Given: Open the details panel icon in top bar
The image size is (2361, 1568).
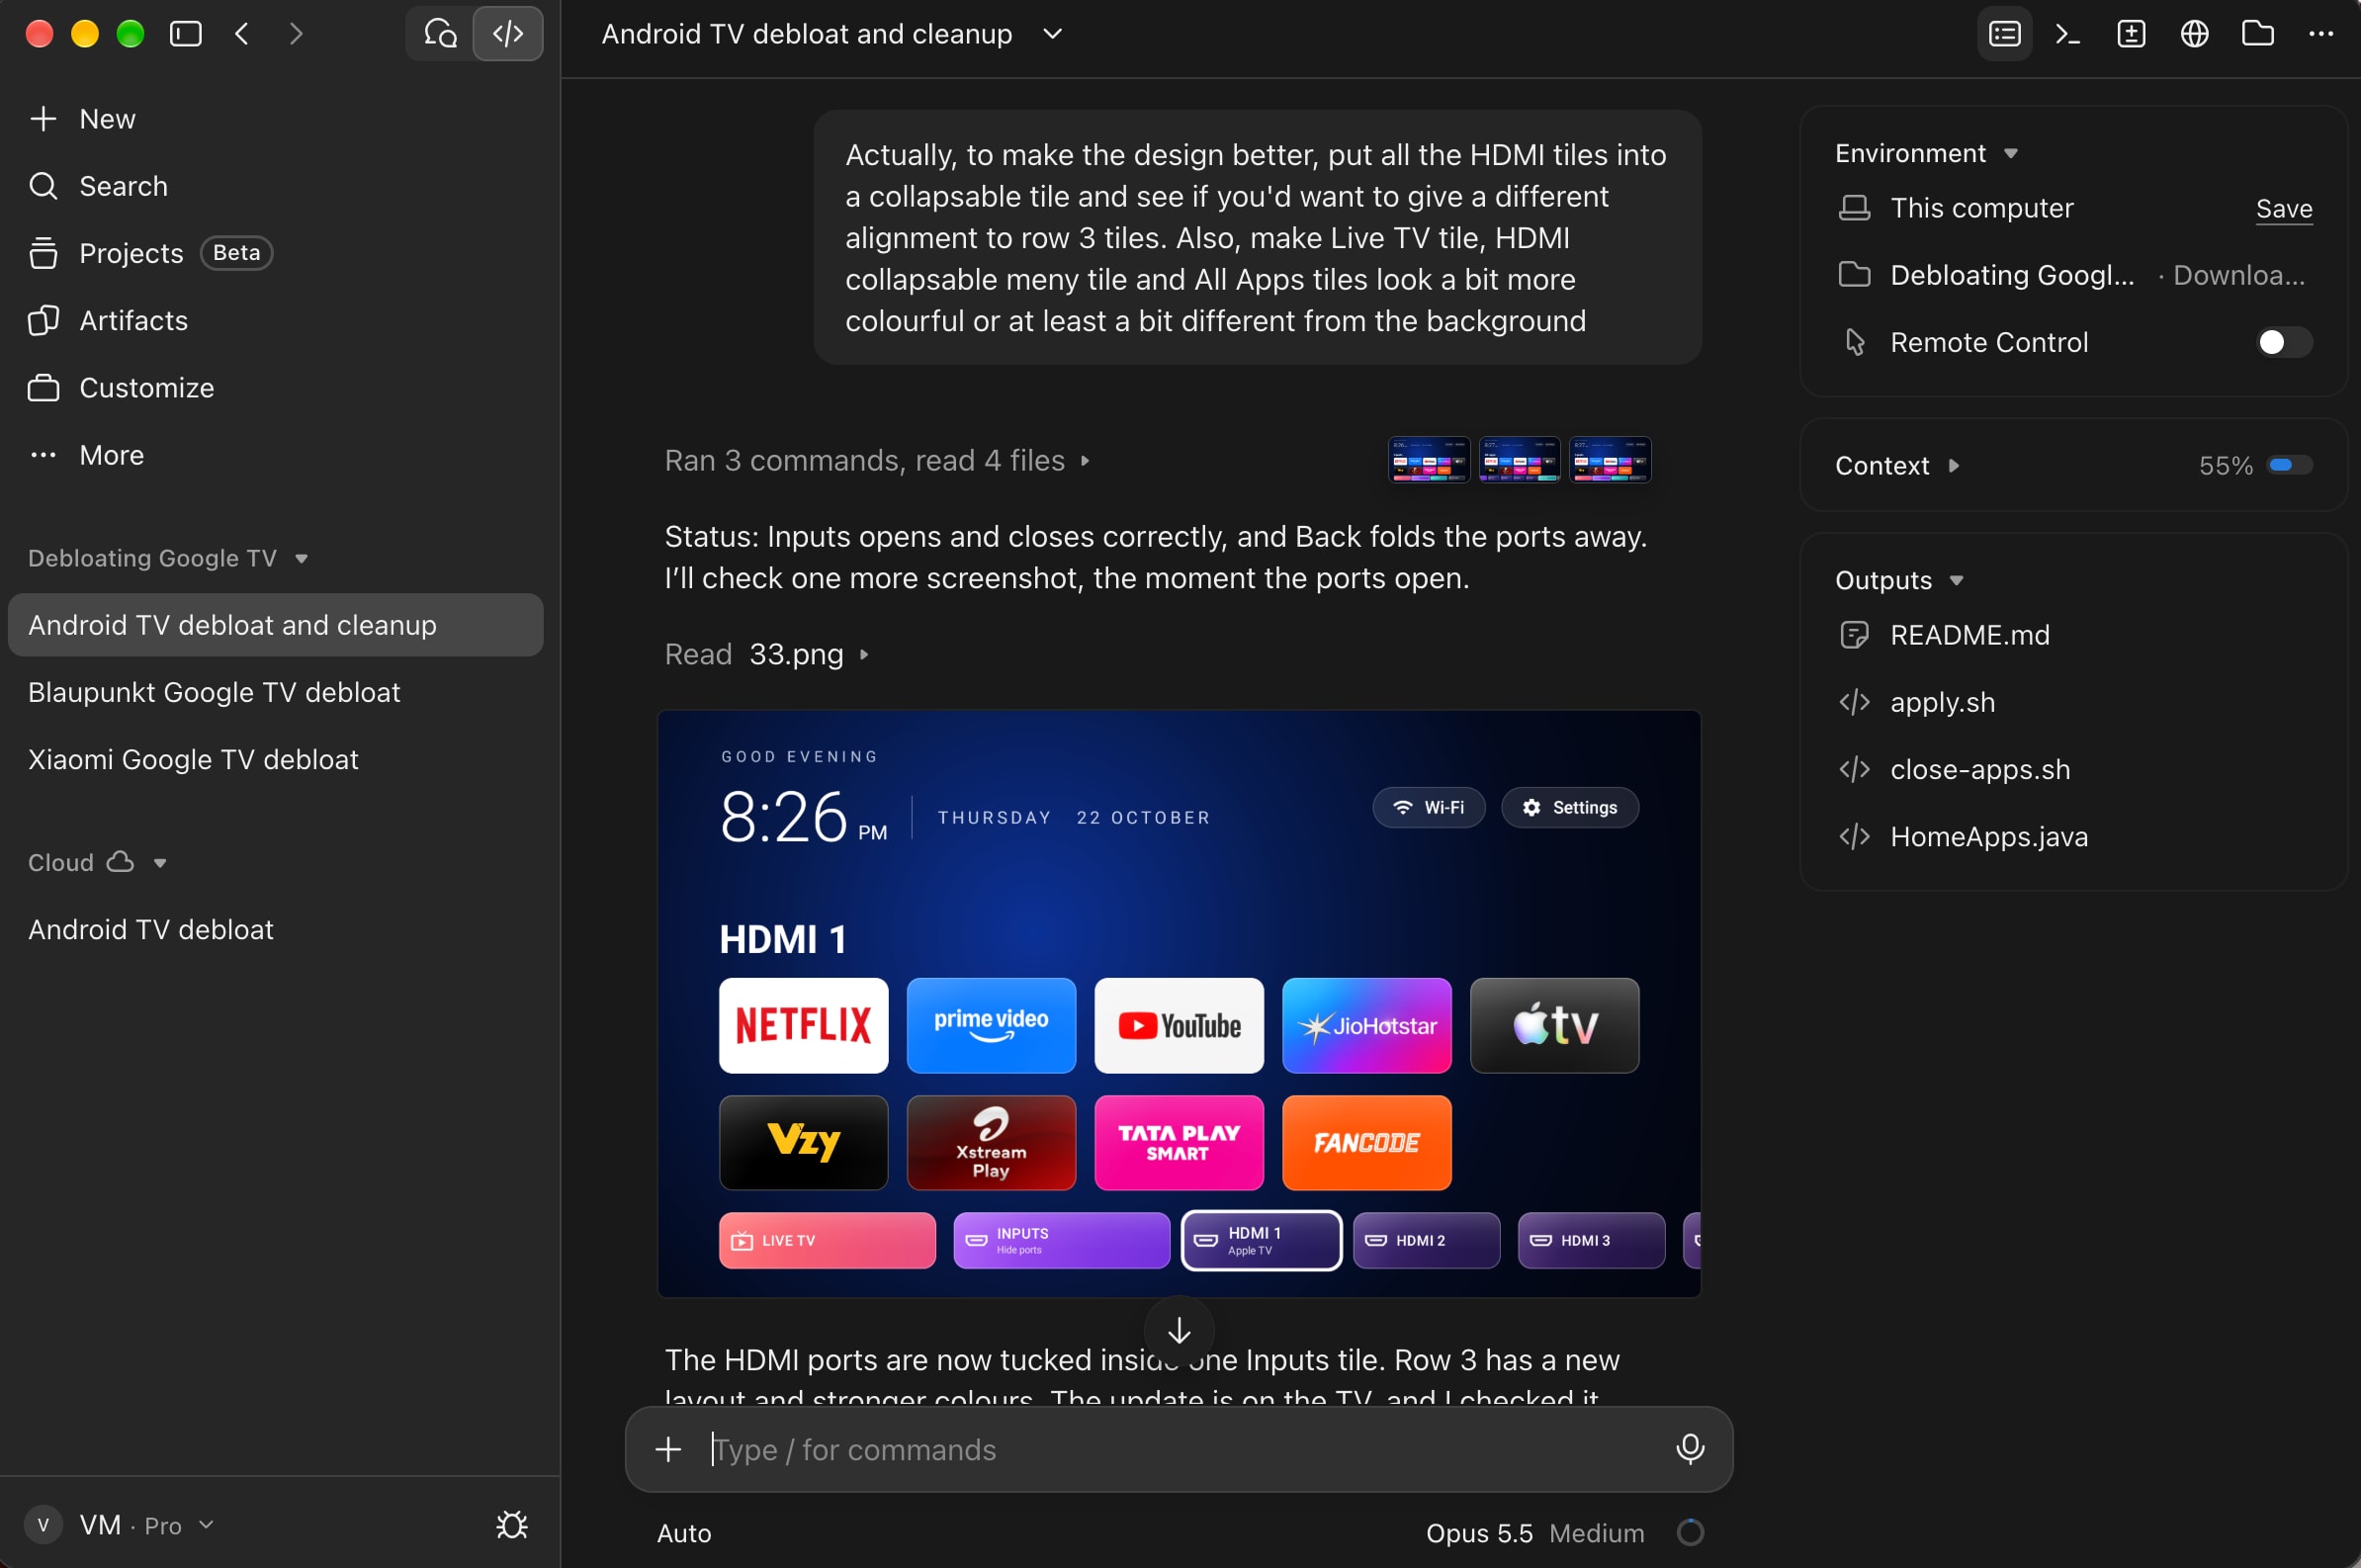Looking at the screenshot, I should coord(2004,34).
